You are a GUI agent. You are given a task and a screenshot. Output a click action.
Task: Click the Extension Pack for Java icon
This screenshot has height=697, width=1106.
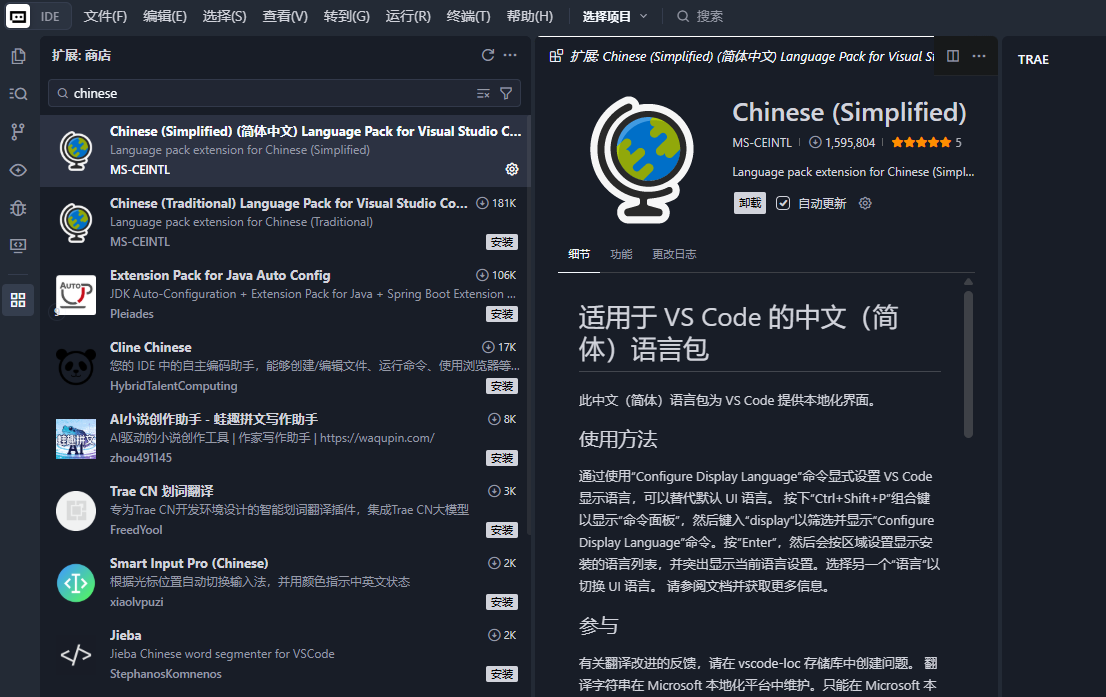[x=76, y=295]
